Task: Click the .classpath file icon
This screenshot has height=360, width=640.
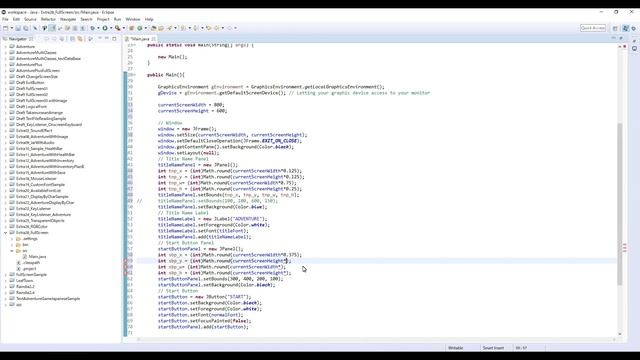Action: tap(18, 262)
